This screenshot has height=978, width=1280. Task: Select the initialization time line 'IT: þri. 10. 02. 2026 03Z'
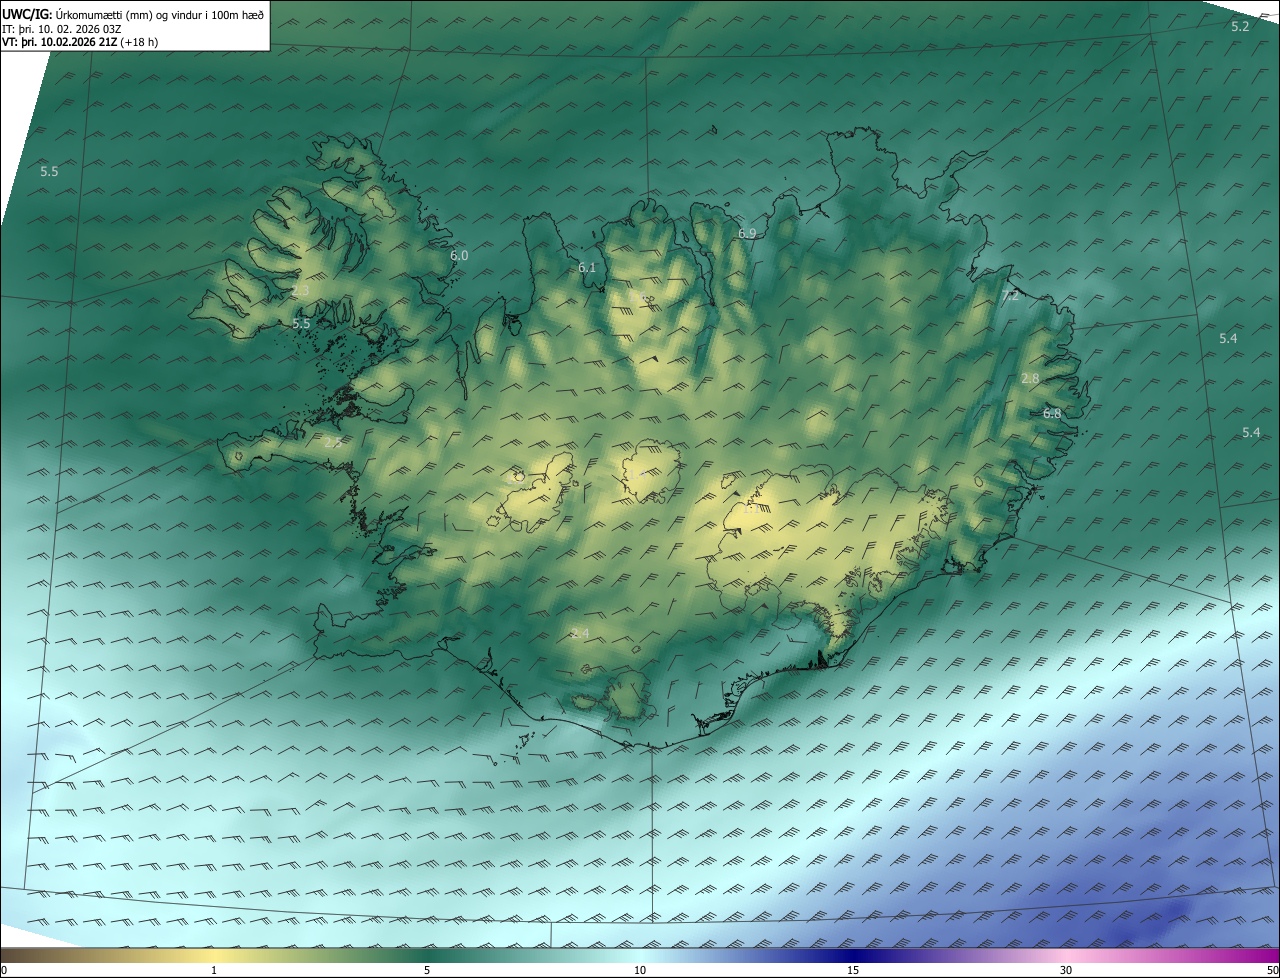pyautogui.click(x=62, y=28)
